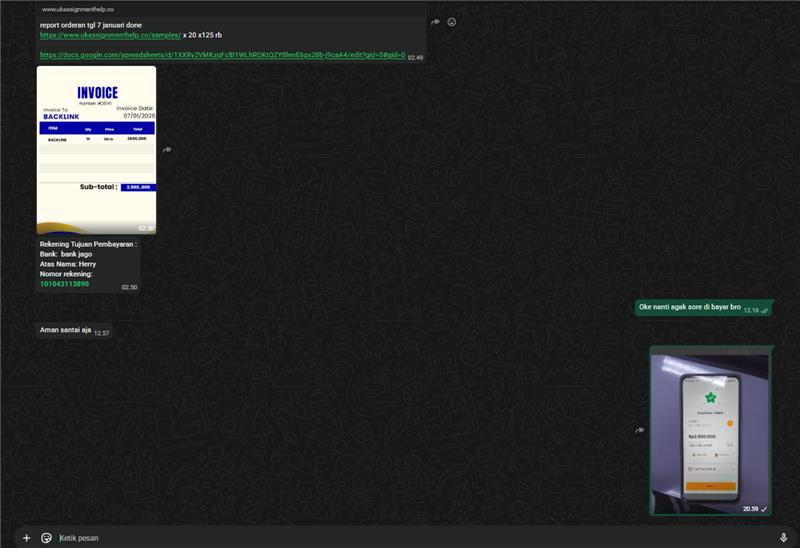The height and width of the screenshot is (548, 800).
Task: View the payment confirmation phone photo
Action: (710, 430)
